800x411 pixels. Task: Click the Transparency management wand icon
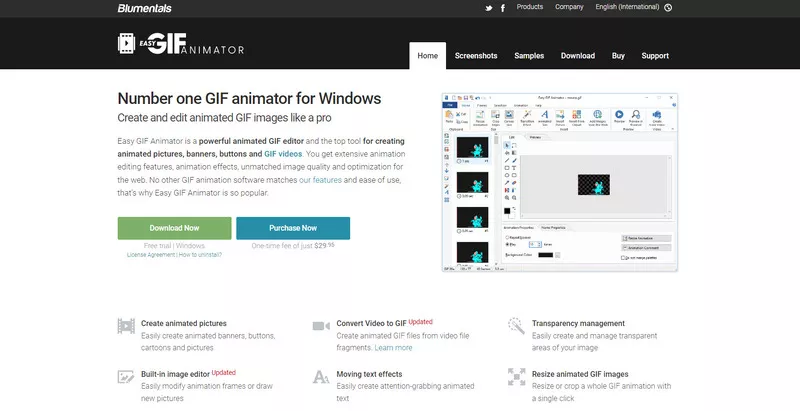coord(515,325)
